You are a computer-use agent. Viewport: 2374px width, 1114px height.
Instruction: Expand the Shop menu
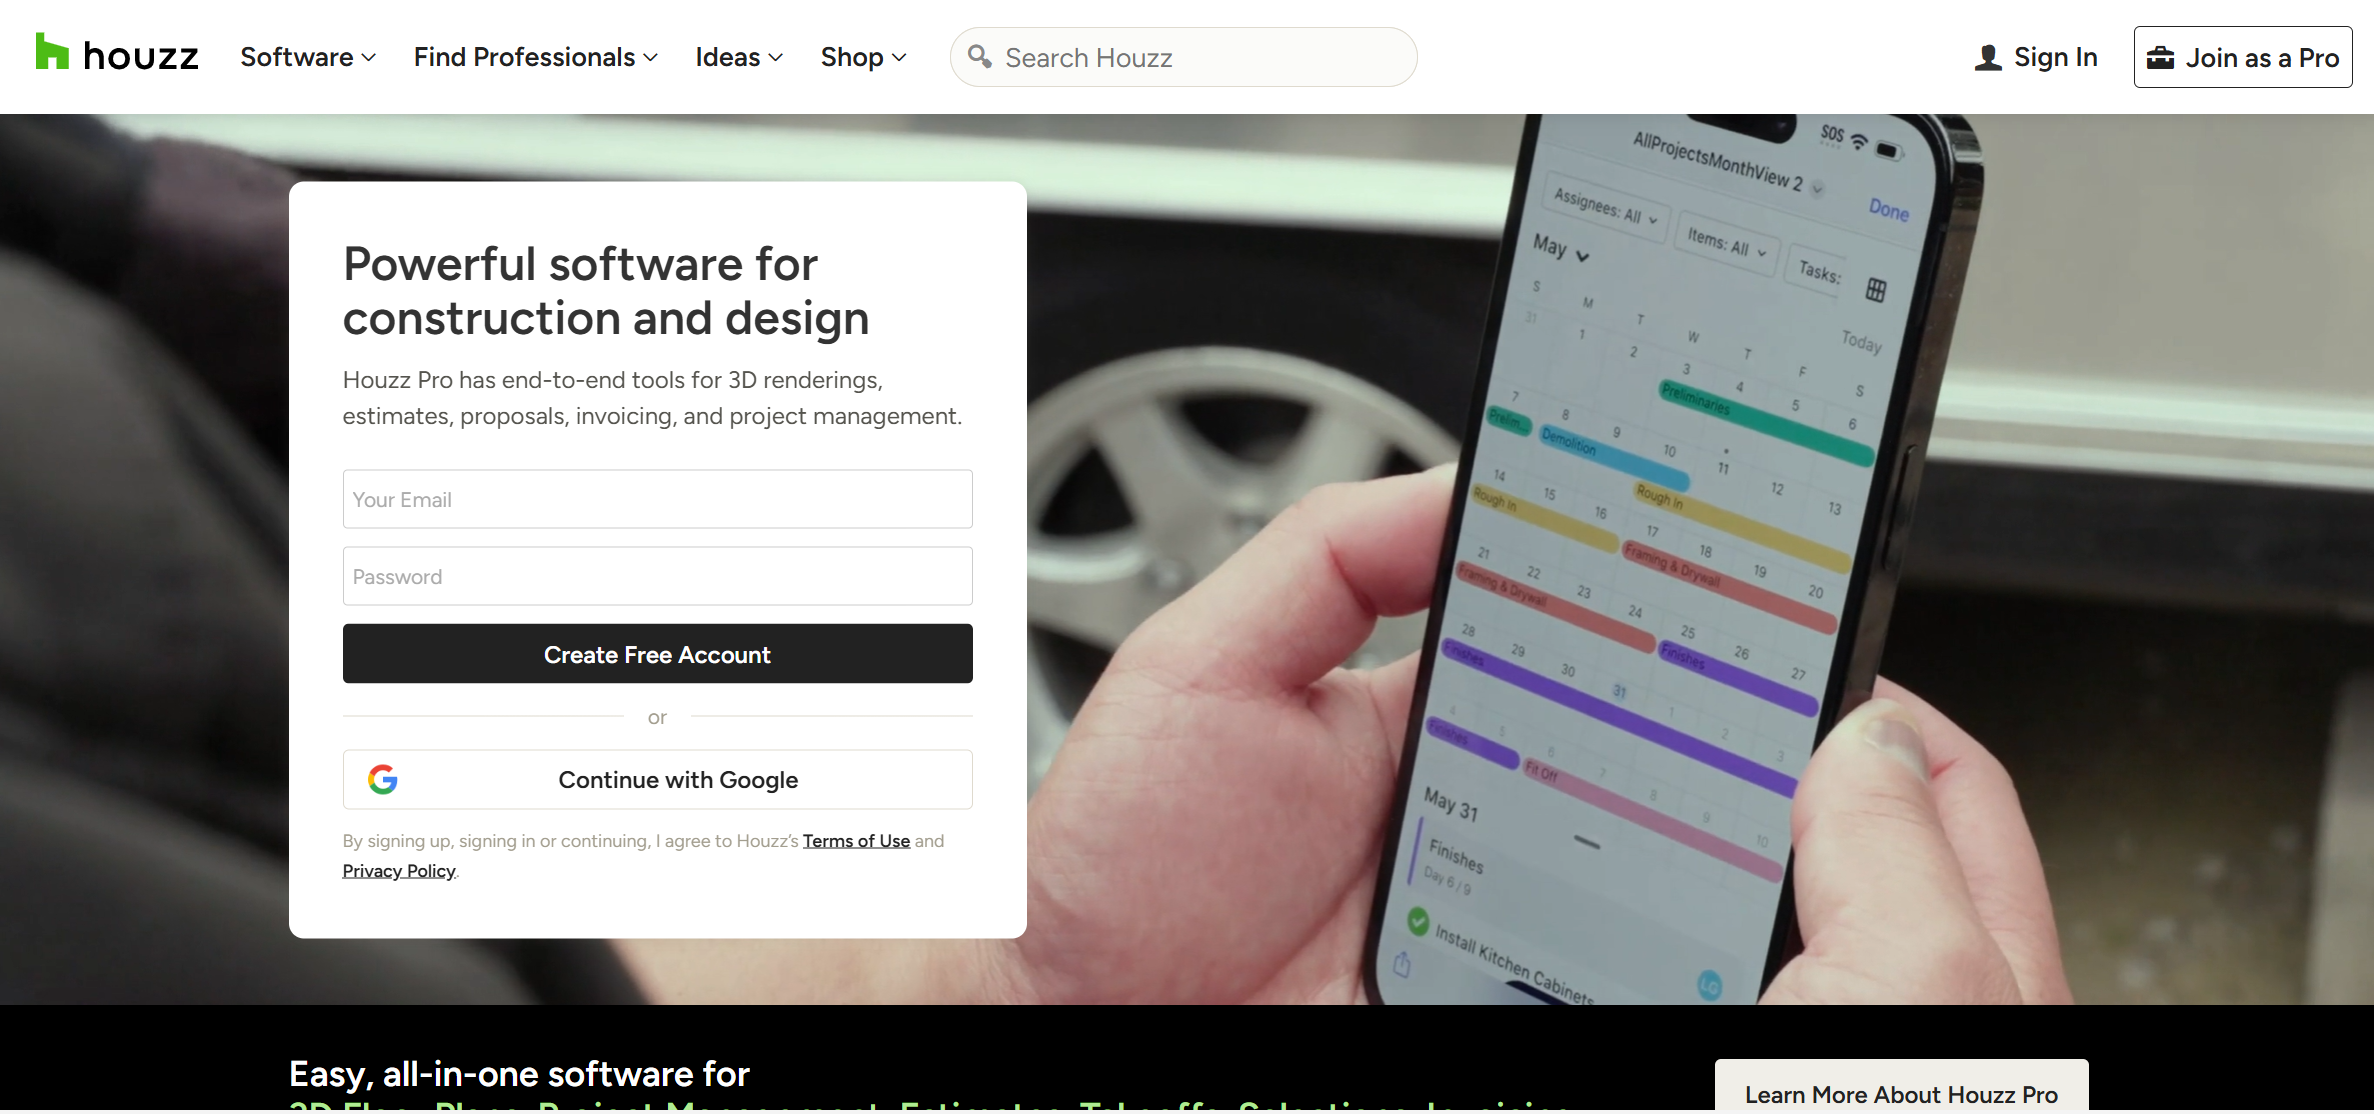[x=864, y=57]
